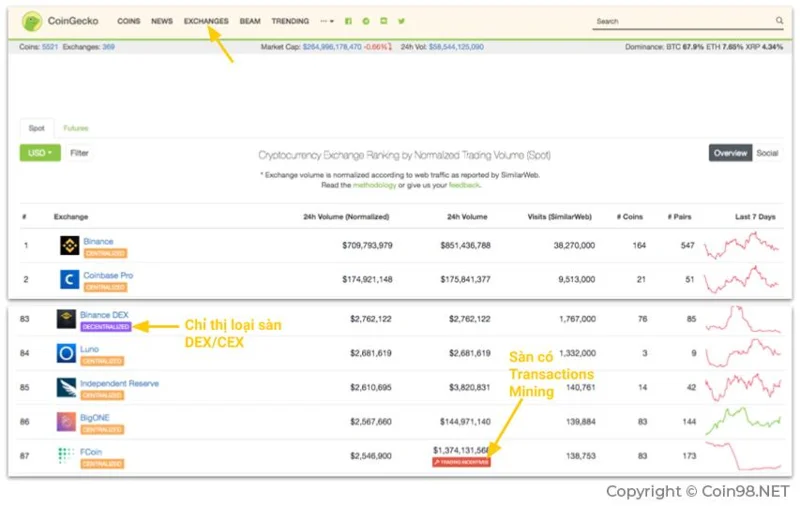The height and width of the screenshot is (506, 800).
Task: Click the BigONE exchange logo
Action: coord(66,421)
